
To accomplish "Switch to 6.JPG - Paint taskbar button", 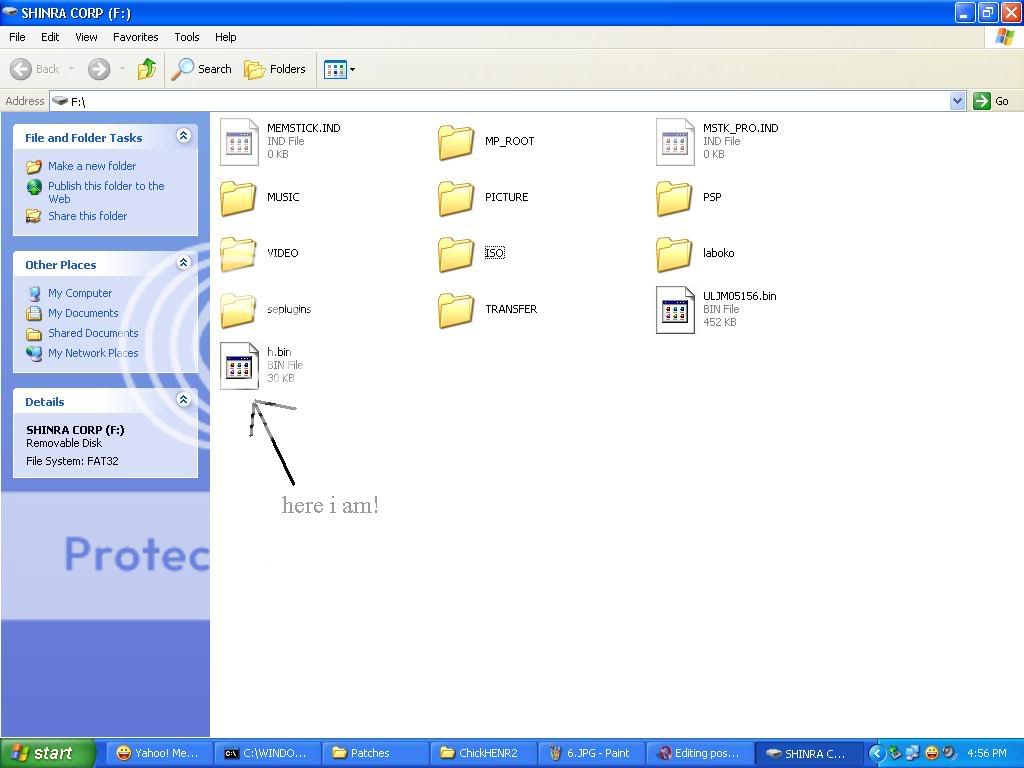I will pyautogui.click(x=592, y=754).
